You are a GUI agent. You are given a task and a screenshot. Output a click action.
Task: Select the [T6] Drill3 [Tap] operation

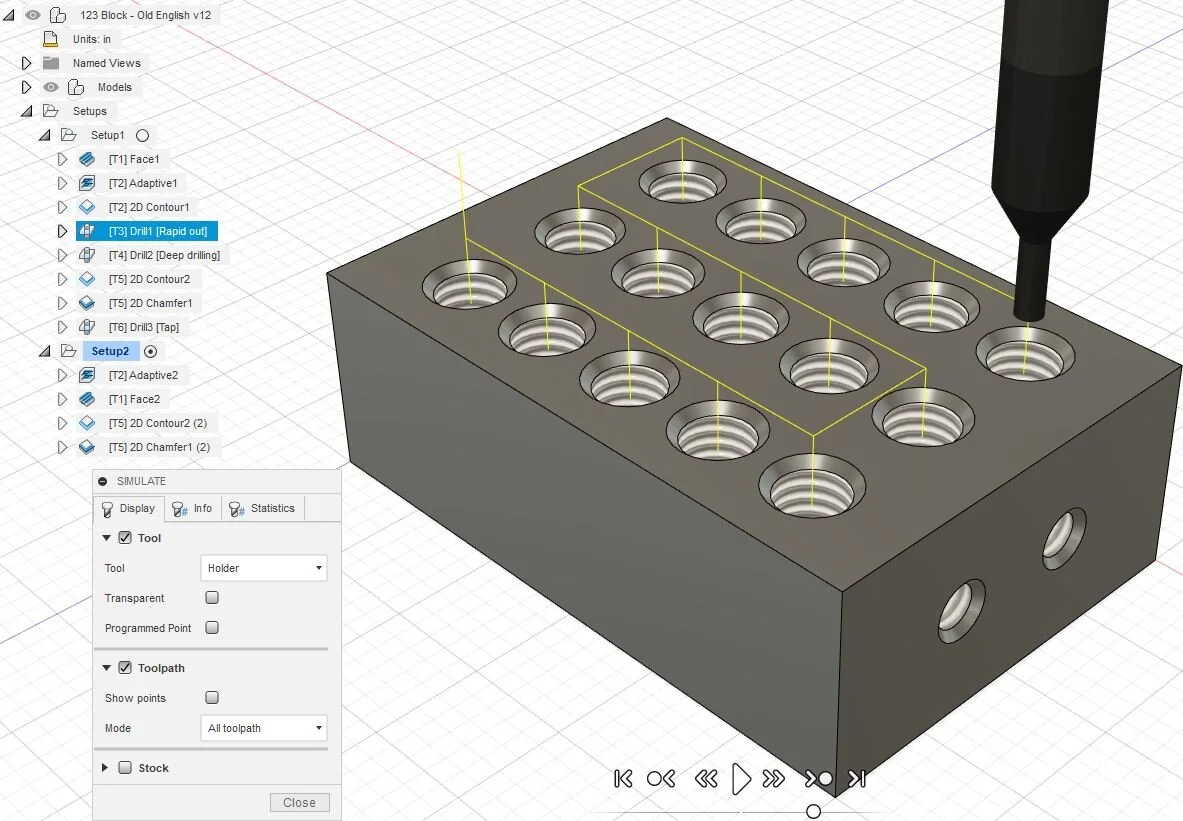click(x=144, y=327)
